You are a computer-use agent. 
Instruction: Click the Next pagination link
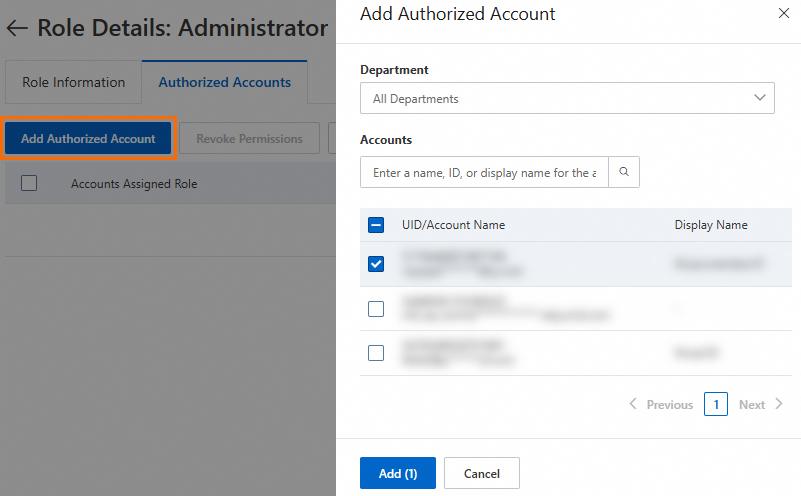pos(752,405)
